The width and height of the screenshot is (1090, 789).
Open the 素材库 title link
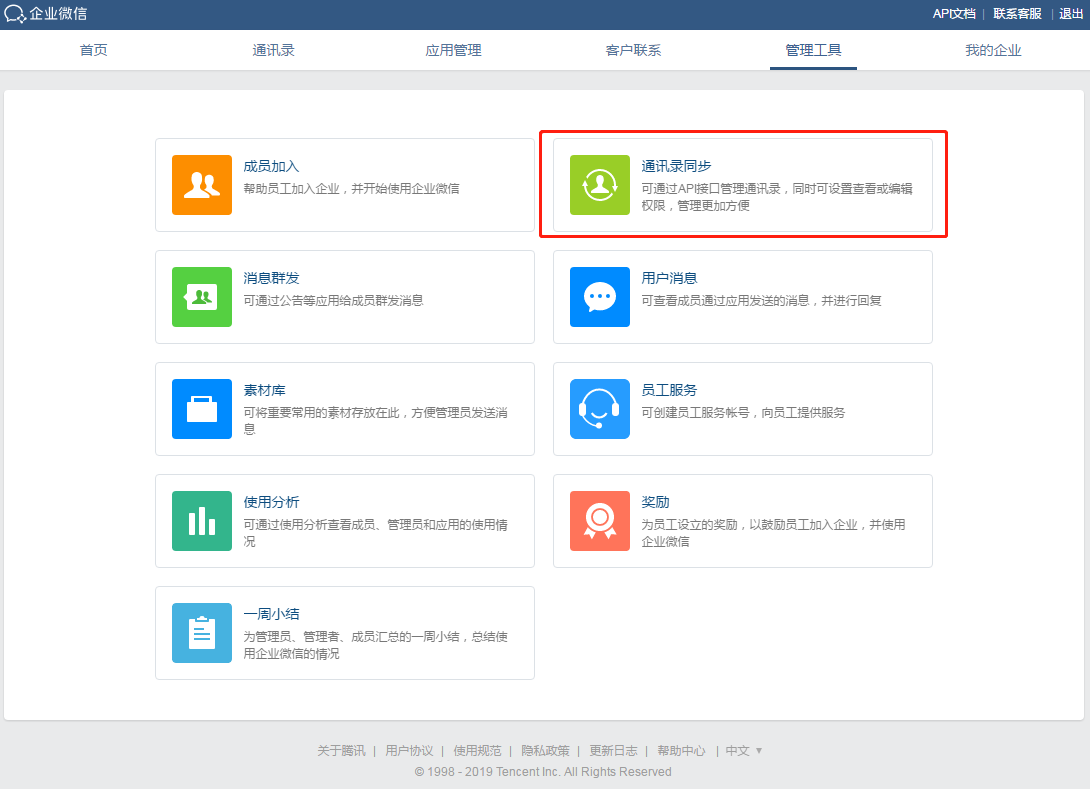(264, 390)
